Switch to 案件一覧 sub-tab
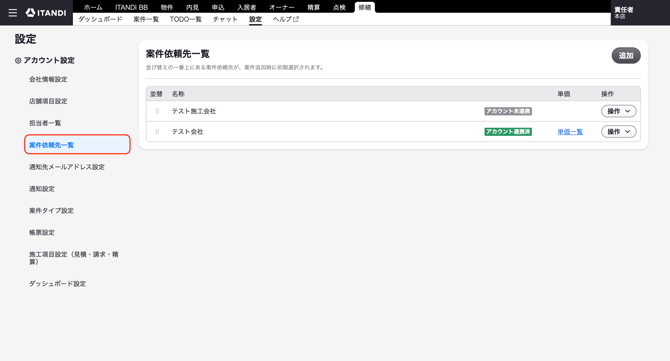670x361 pixels. tap(146, 19)
